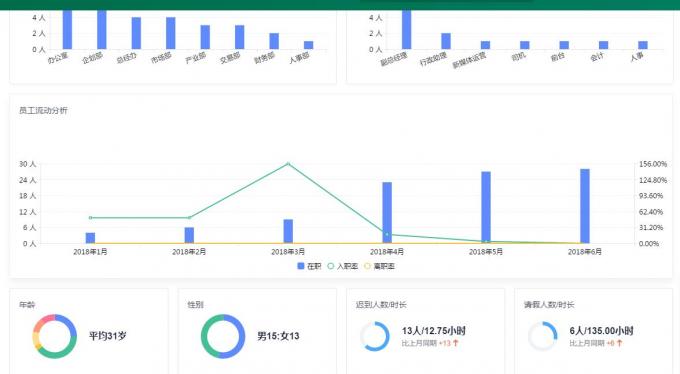Select the 入职率 data point at 2018年1月
This screenshot has width=680, height=374.
(x=90, y=218)
